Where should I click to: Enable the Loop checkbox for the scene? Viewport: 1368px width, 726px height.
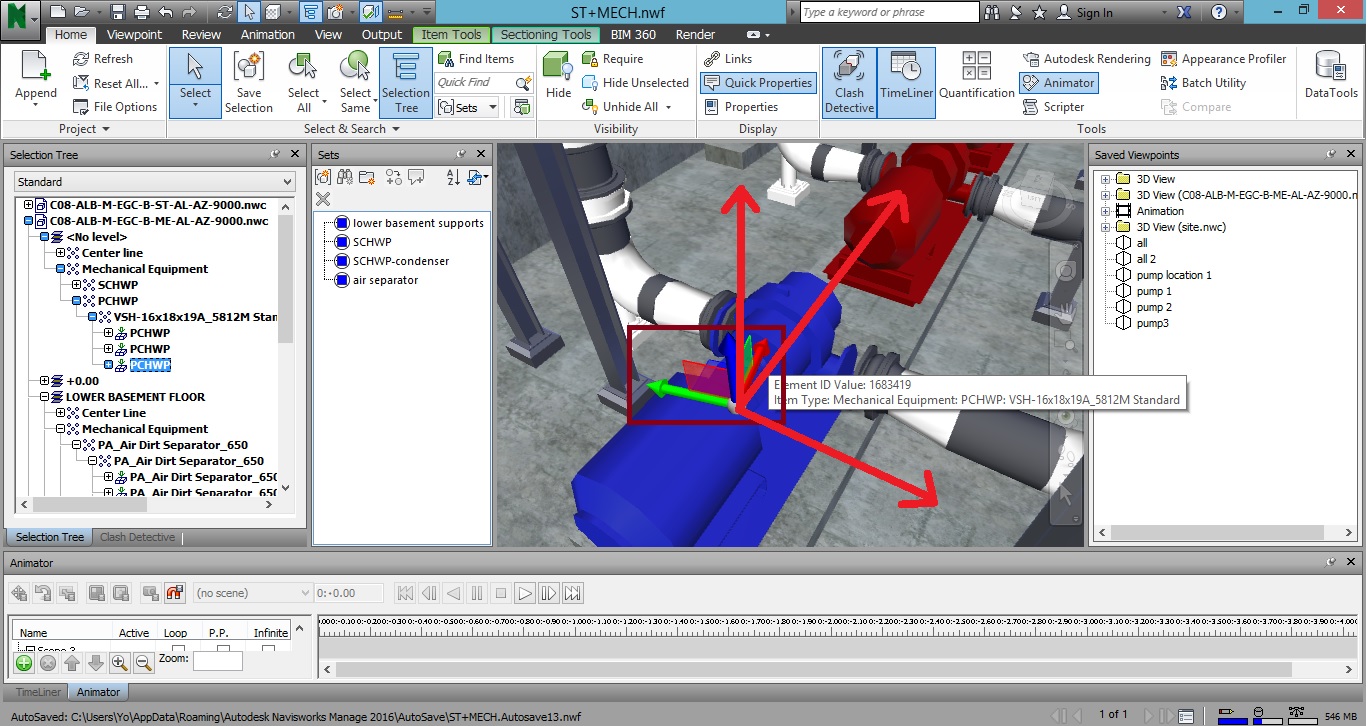(179, 648)
